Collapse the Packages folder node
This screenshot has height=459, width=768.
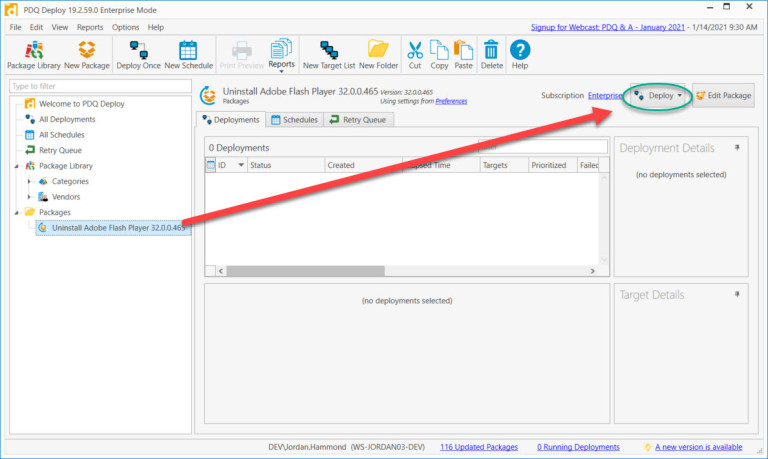[x=17, y=213]
